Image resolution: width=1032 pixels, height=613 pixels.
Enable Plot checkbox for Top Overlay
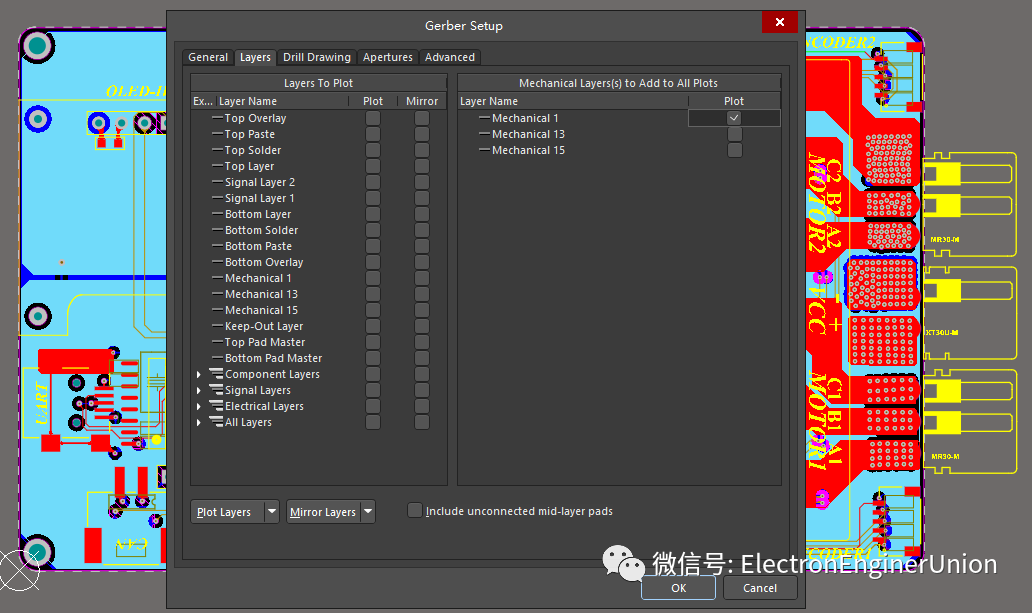[373, 118]
